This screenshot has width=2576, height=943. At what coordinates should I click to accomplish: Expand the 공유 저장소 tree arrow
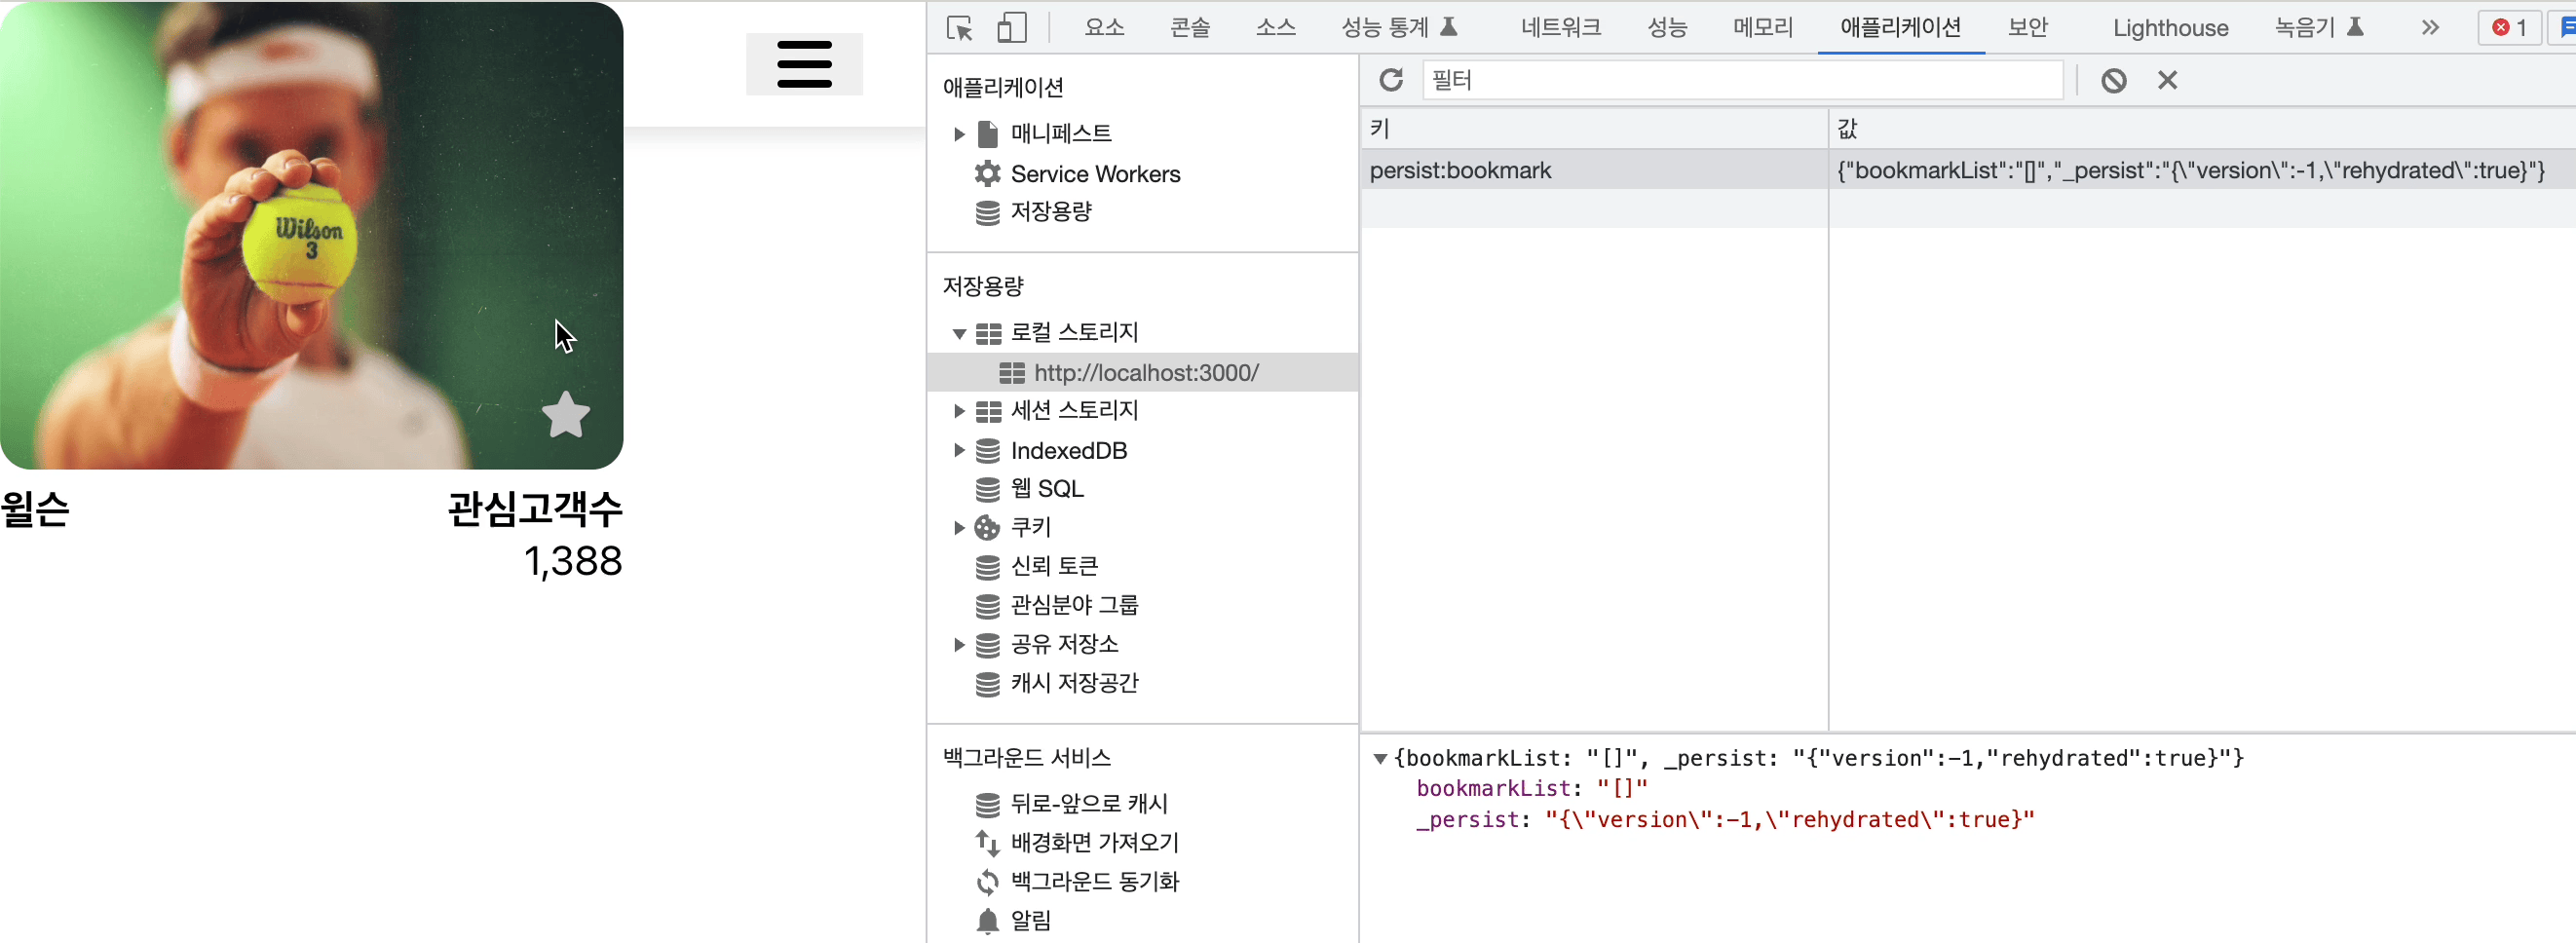(x=958, y=645)
